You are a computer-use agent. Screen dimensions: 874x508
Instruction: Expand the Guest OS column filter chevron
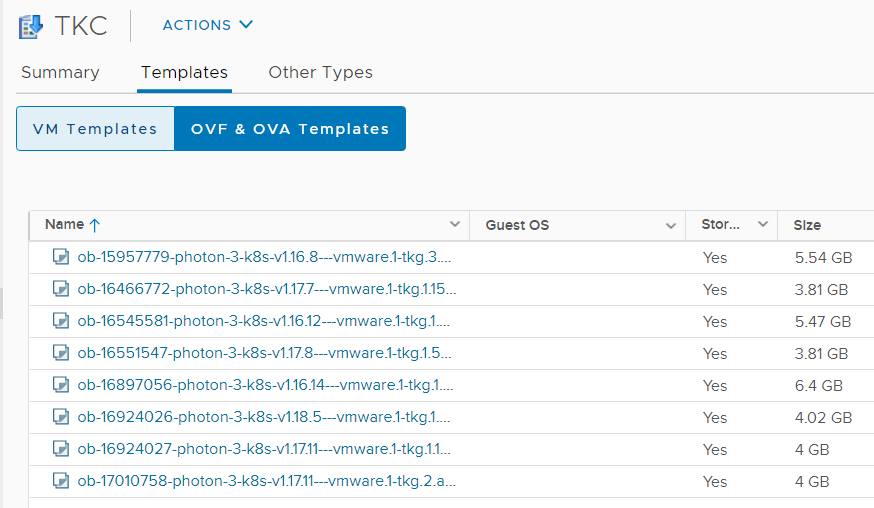671,225
